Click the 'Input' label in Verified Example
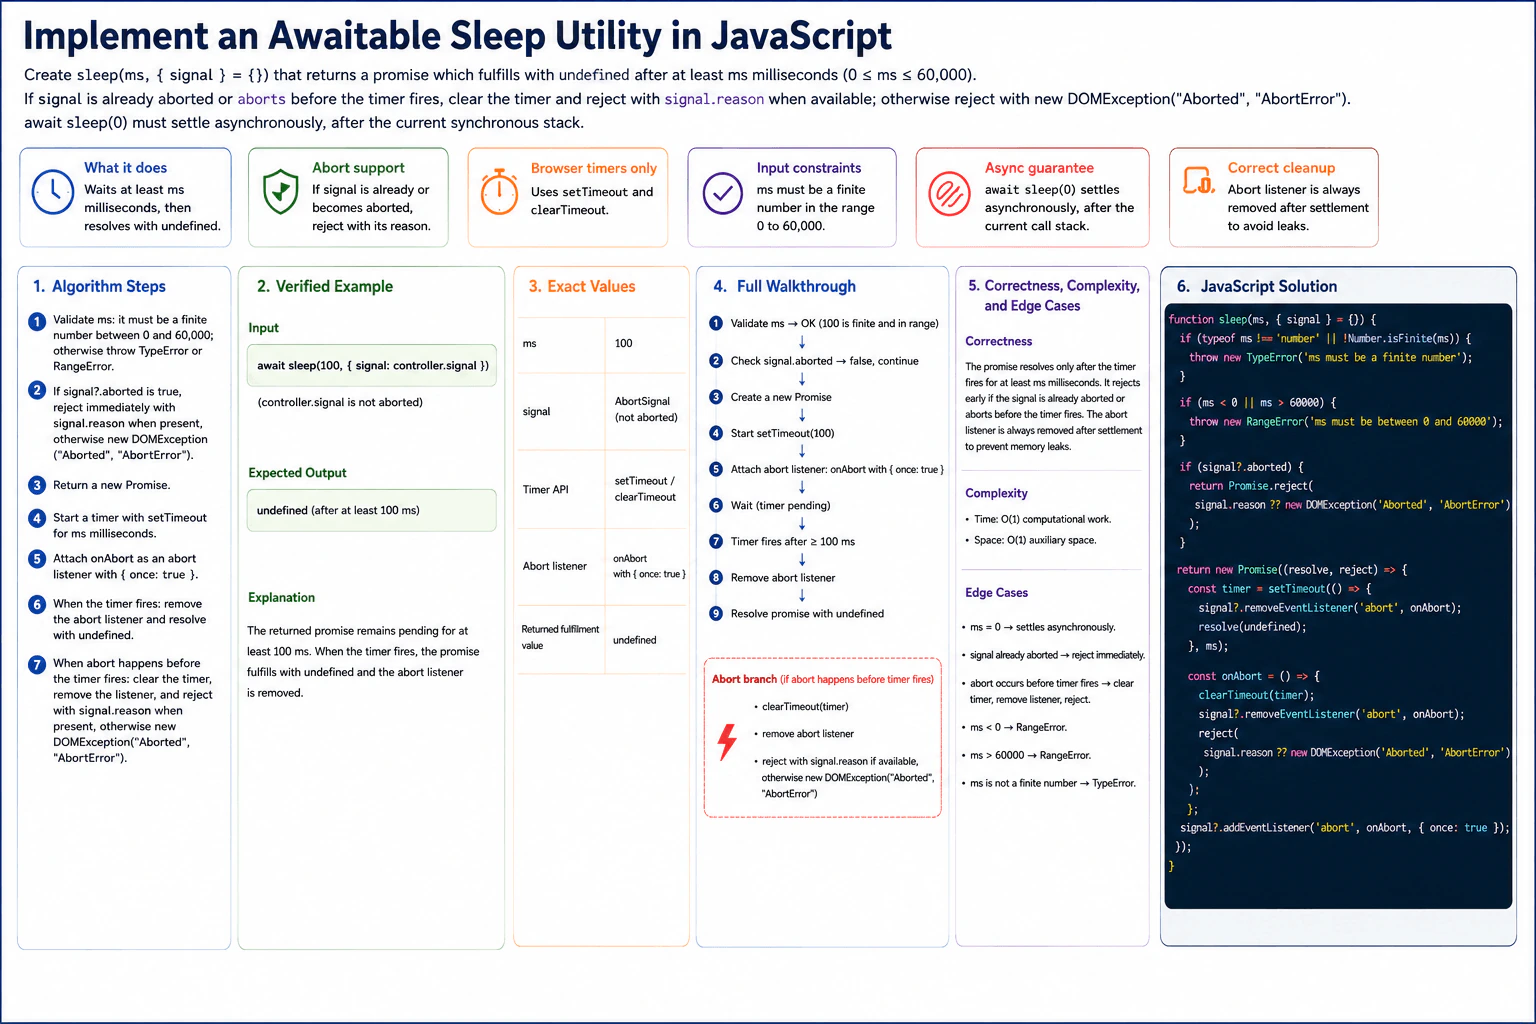The width and height of the screenshot is (1536, 1024). click(x=263, y=328)
